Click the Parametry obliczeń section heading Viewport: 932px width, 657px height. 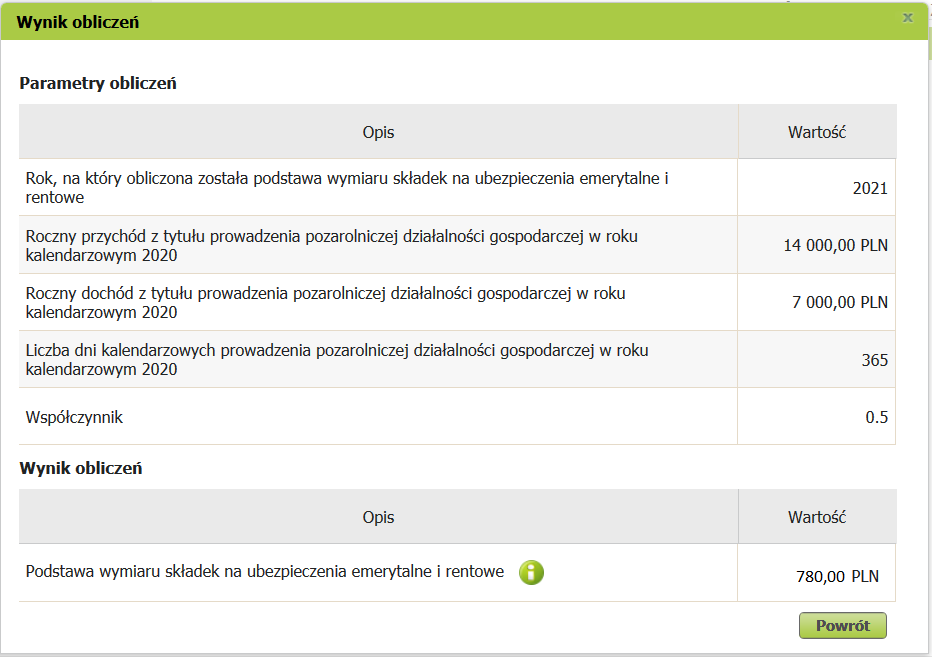pos(98,83)
